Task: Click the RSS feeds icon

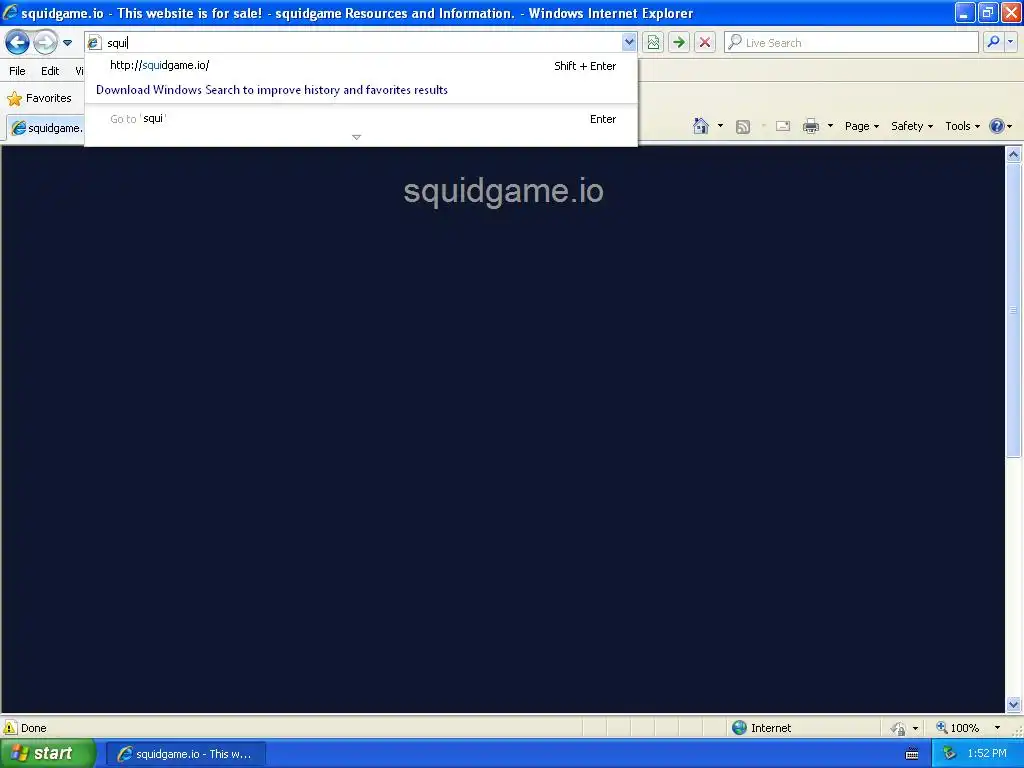Action: click(743, 127)
